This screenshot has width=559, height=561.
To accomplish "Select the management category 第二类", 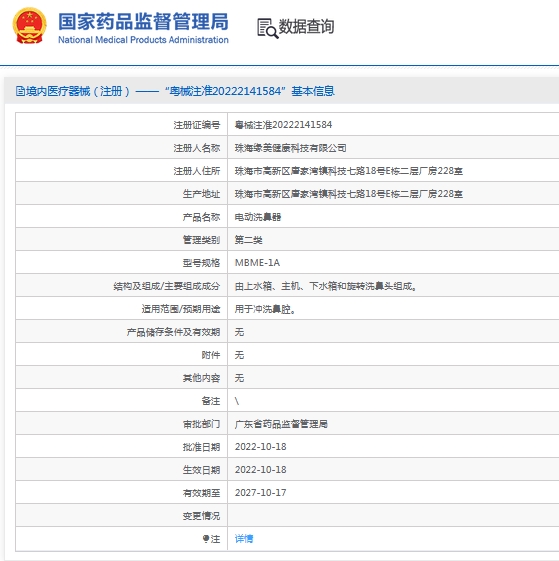I will click(248, 240).
